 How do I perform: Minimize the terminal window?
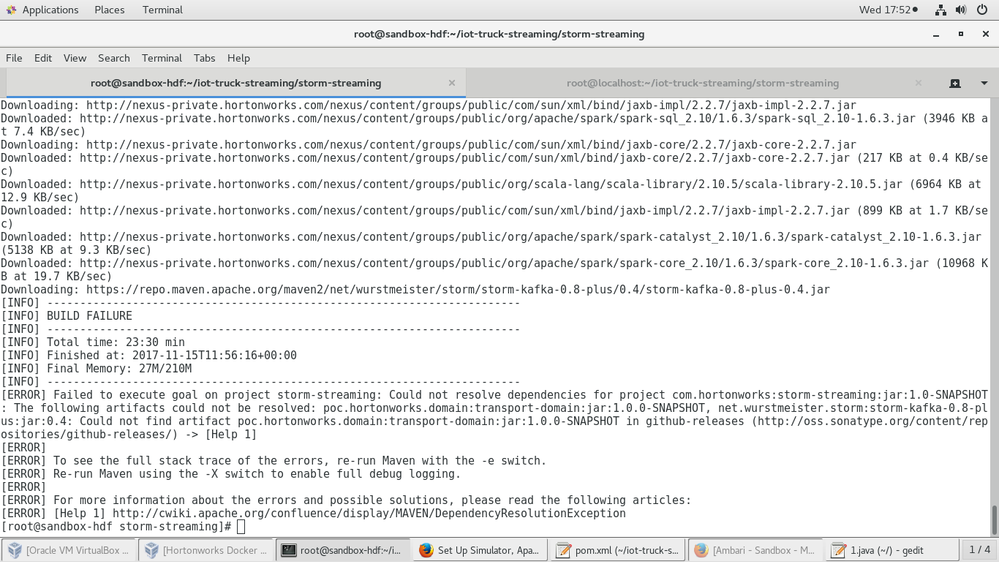point(936,34)
